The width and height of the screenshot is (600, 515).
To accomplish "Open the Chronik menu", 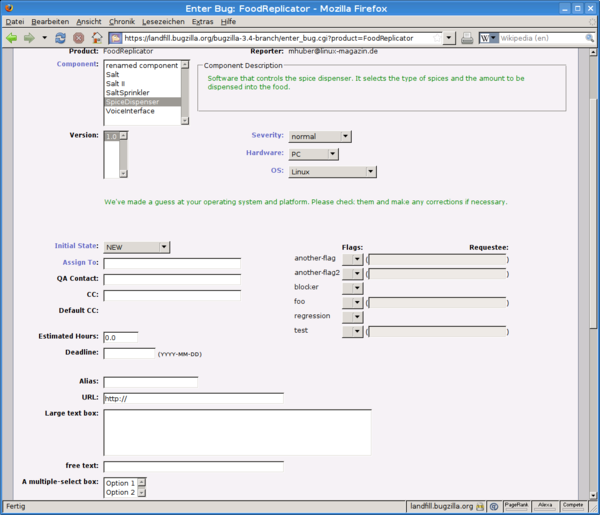I will pos(122,21).
